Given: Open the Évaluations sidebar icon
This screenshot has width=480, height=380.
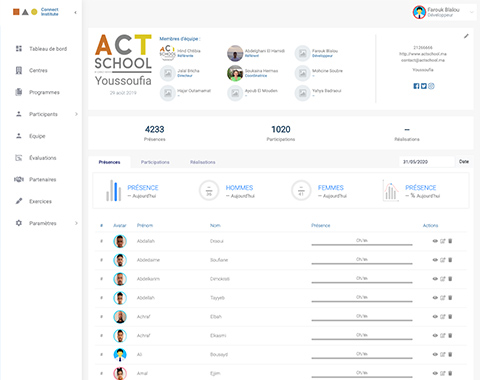Looking at the screenshot, I should click(19, 158).
